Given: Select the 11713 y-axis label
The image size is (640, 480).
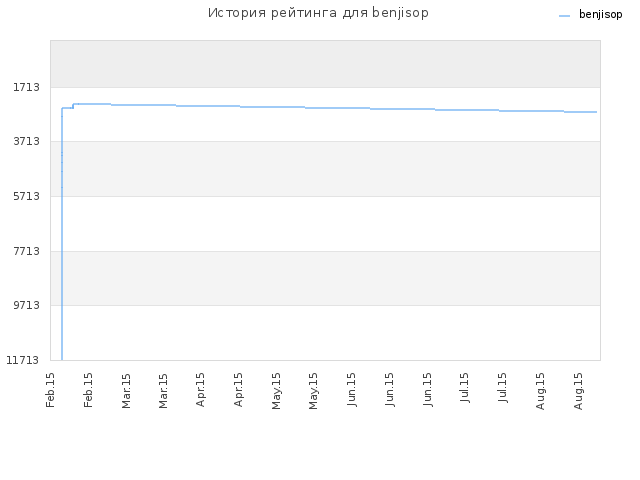Looking at the screenshot, I should pyautogui.click(x=22, y=360).
